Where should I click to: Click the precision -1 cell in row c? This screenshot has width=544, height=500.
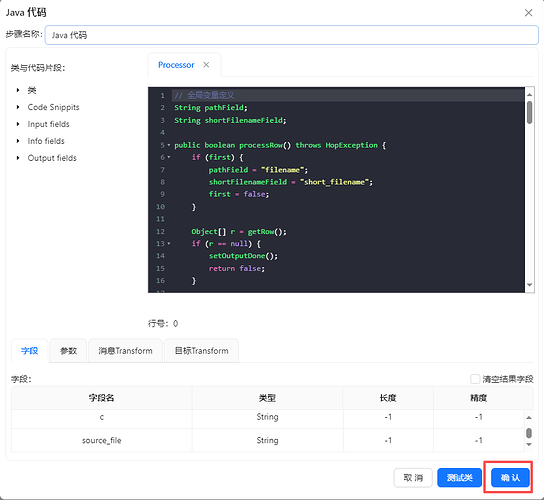pos(479,417)
